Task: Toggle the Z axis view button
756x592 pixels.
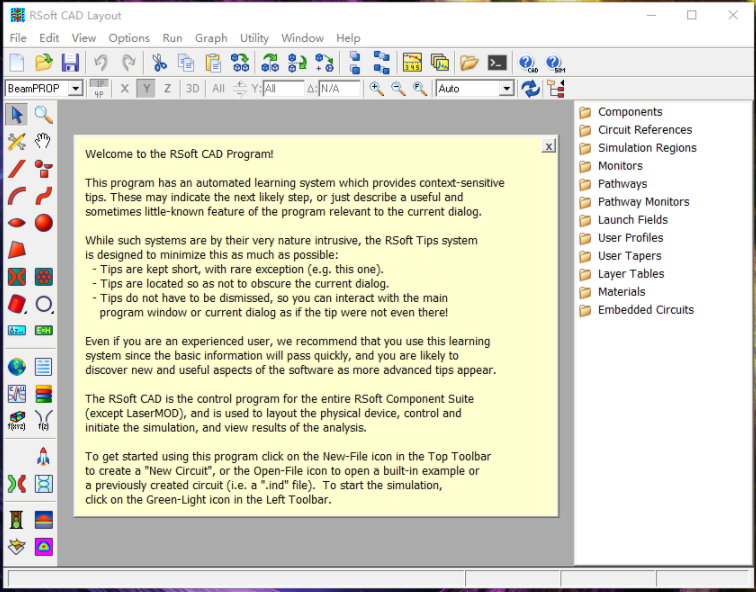Action: click(167, 89)
